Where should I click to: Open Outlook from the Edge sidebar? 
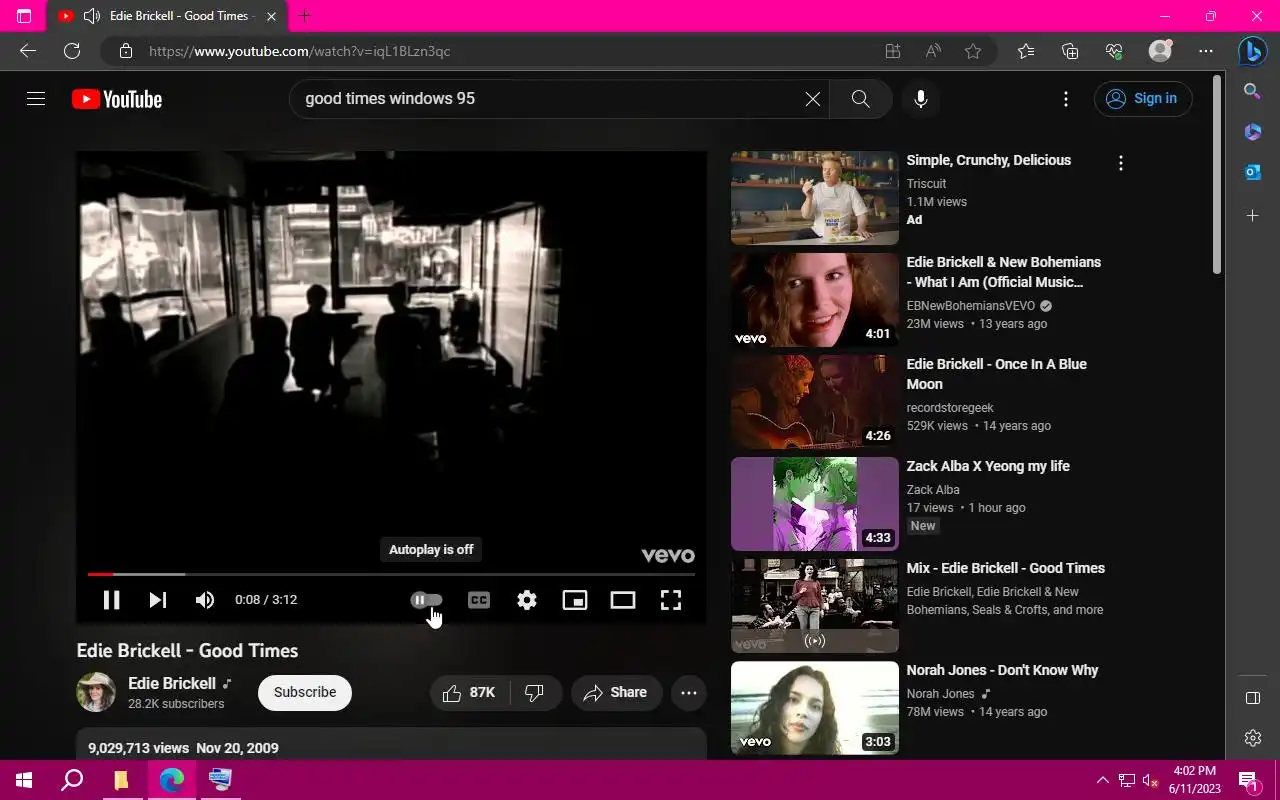[1252, 173]
